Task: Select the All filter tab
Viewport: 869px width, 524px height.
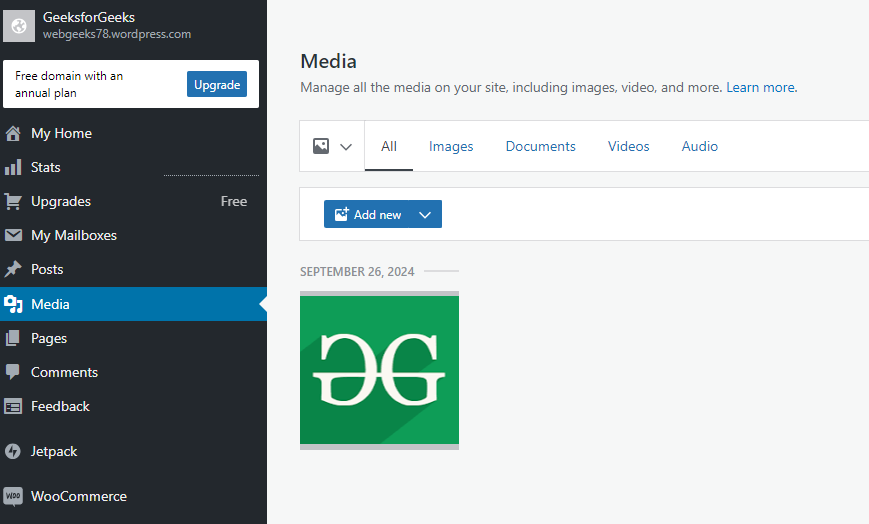Action: [x=389, y=146]
